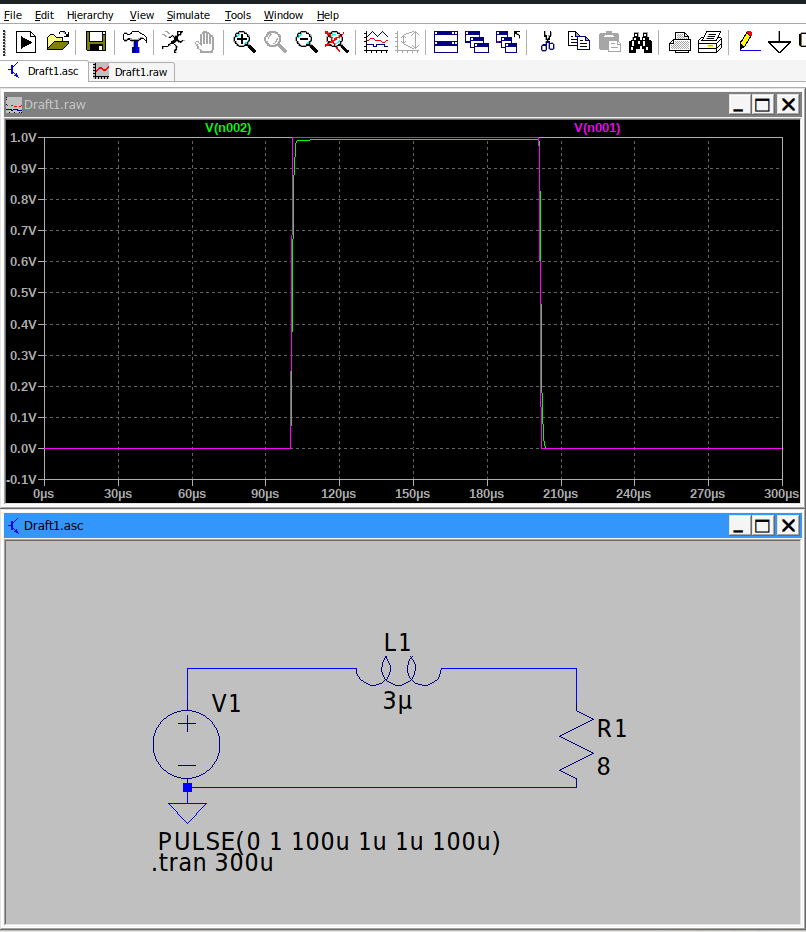Switch to the Draft1.asc tab
Viewport: 806px width, 932px height.
(x=45, y=72)
